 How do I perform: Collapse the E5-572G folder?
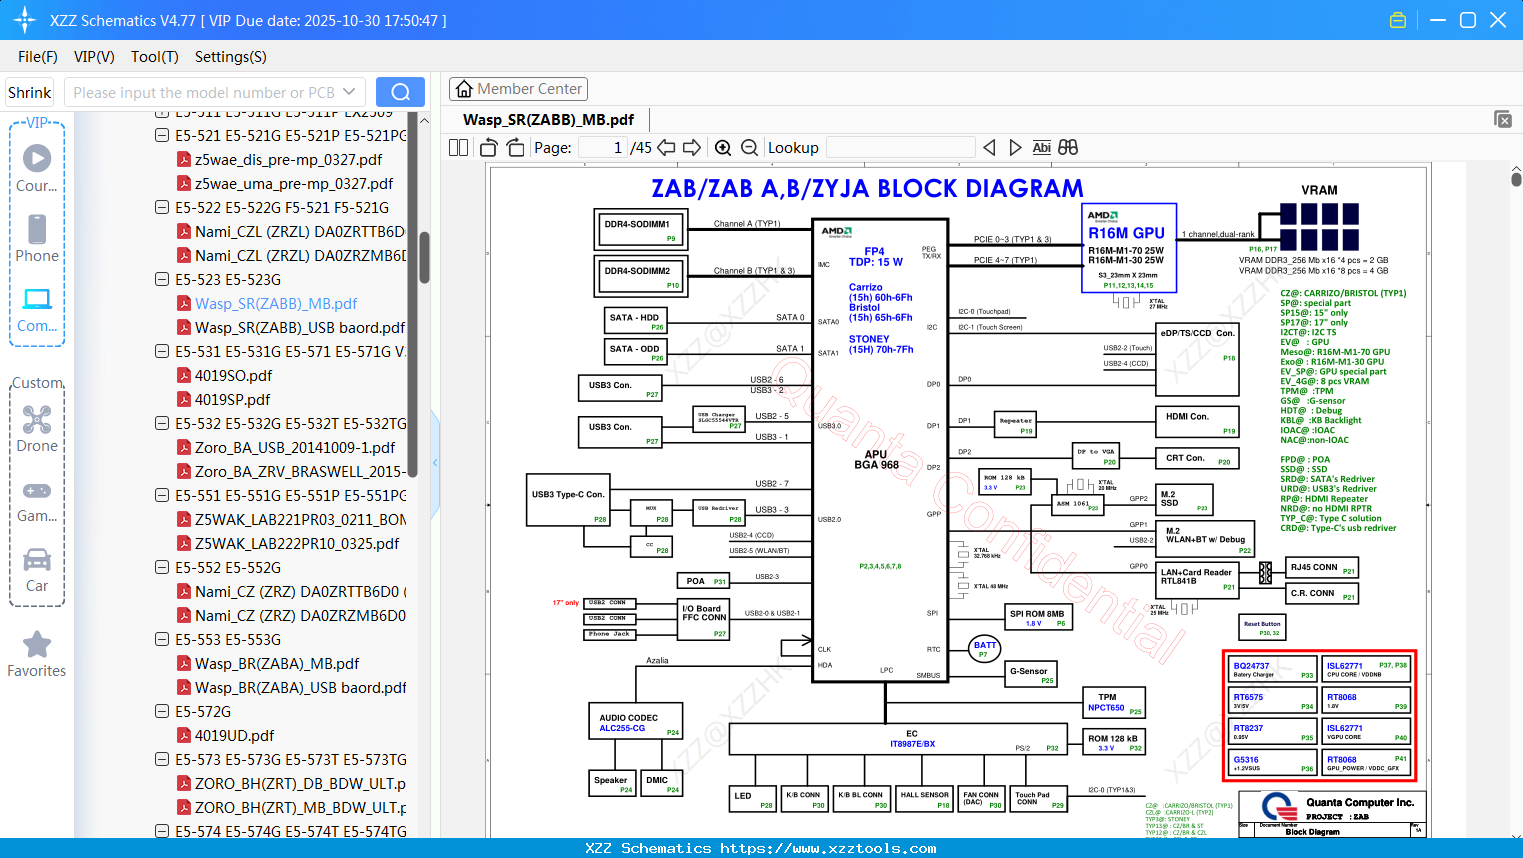pyautogui.click(x=162, y=711)
